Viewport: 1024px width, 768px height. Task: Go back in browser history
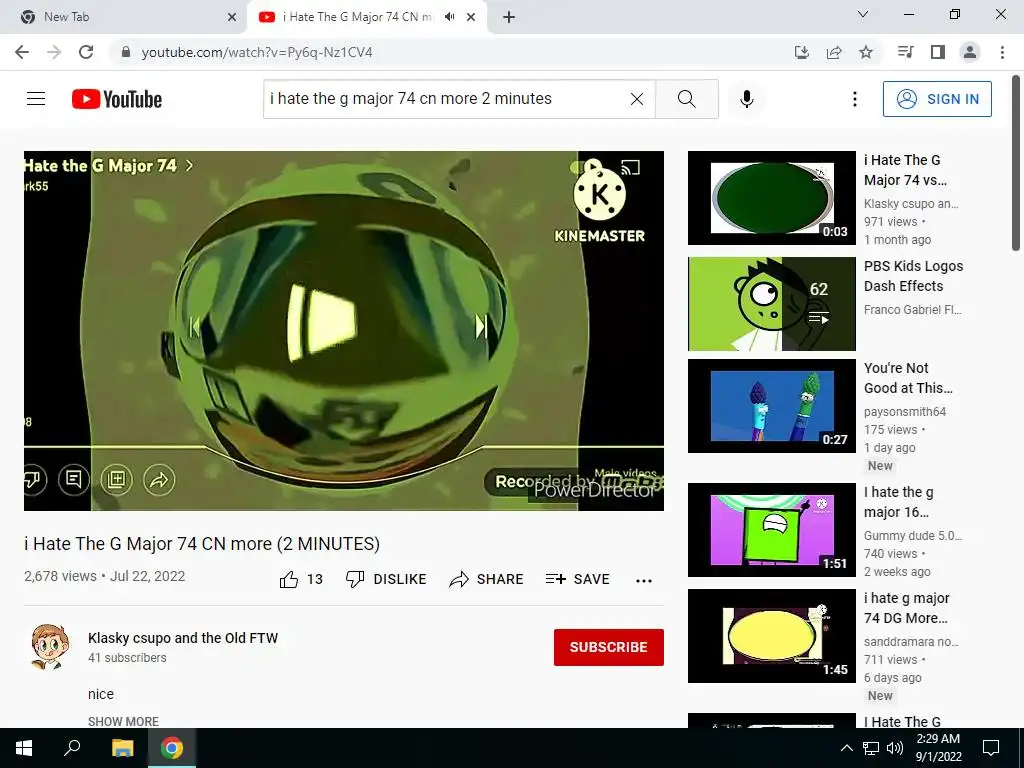(x=22, y=52)
